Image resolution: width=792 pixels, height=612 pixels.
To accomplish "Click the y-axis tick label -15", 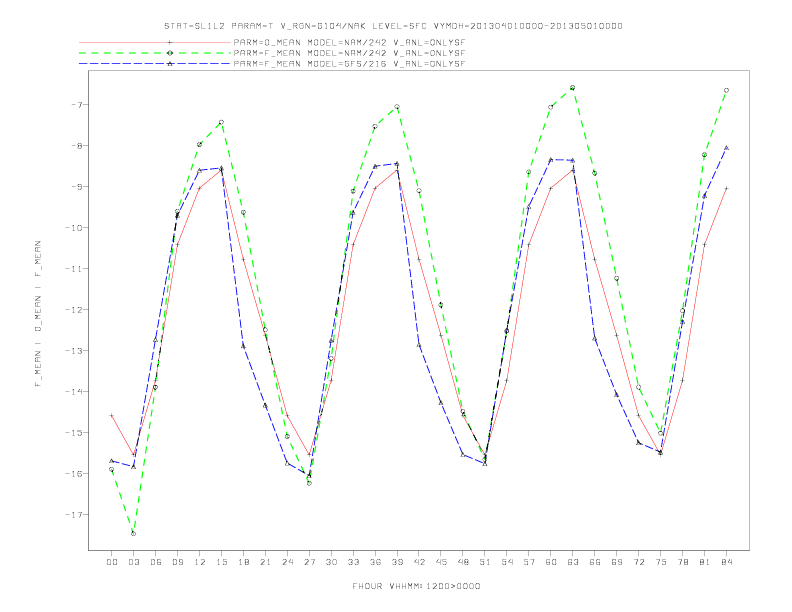I will (74, 432).
